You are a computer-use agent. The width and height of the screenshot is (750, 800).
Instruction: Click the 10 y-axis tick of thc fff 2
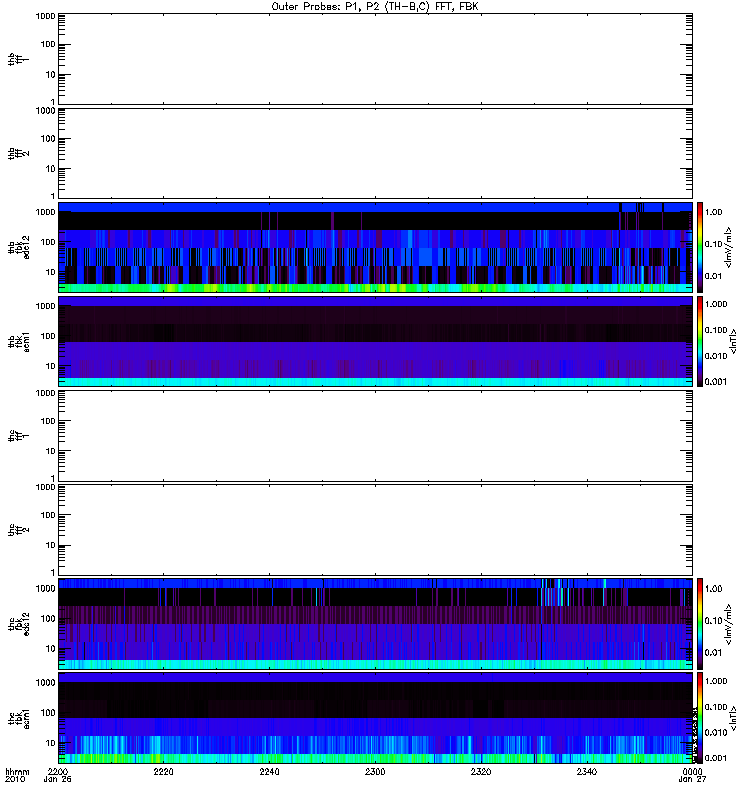pos(51,545)
